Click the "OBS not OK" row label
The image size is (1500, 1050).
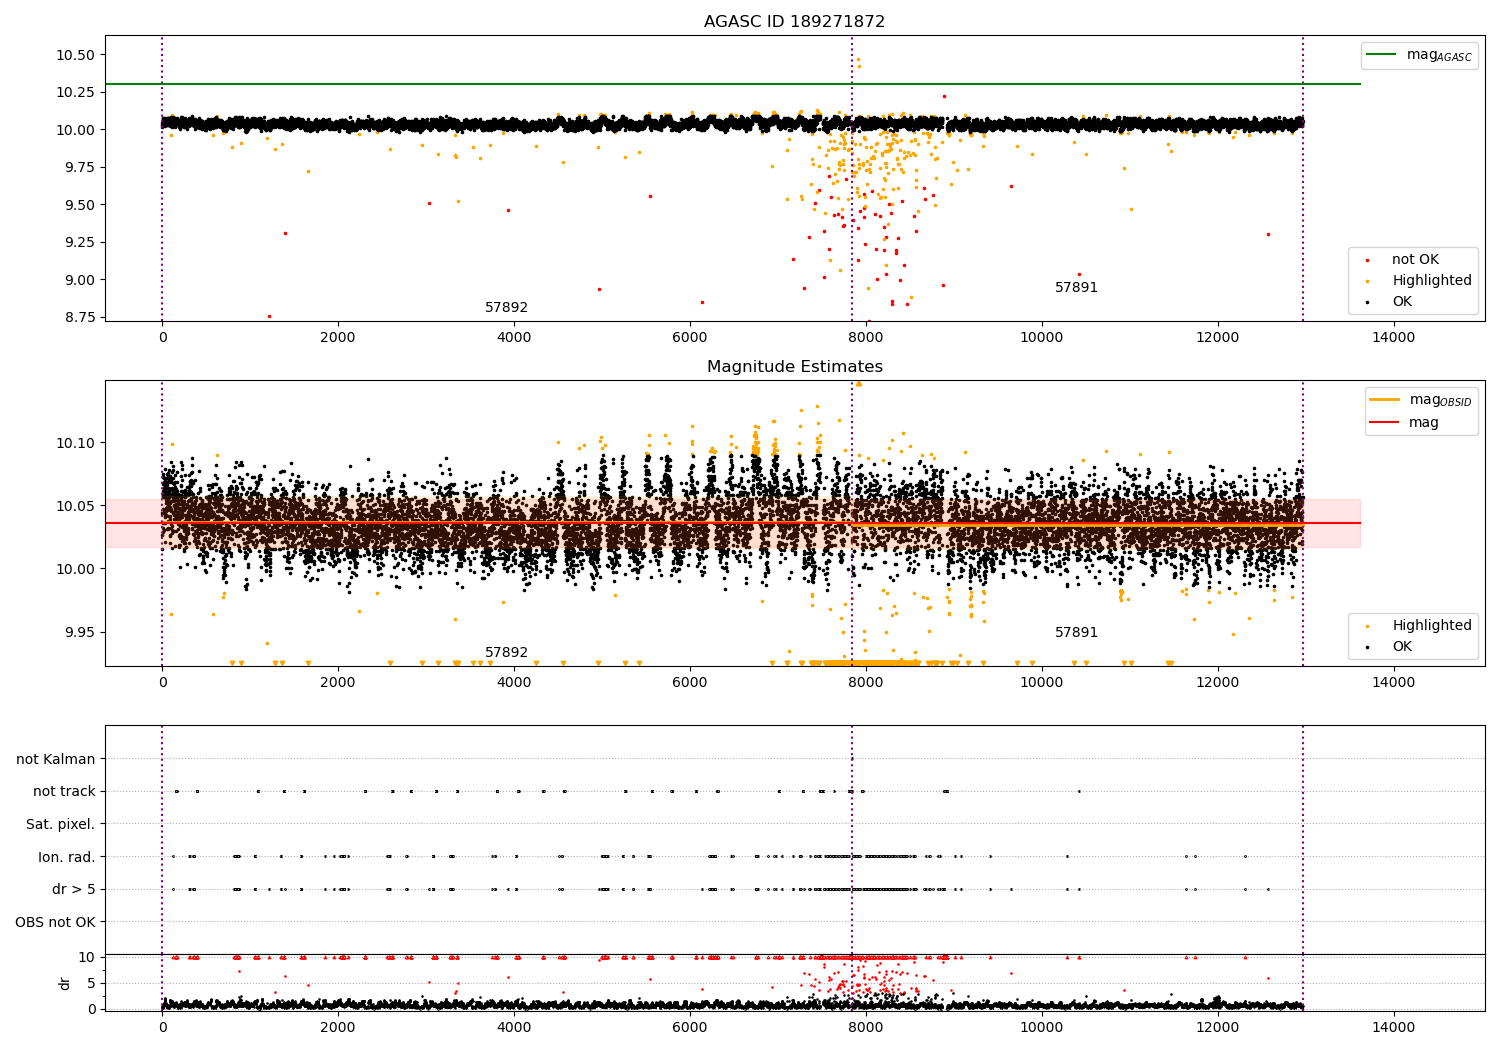56,922
